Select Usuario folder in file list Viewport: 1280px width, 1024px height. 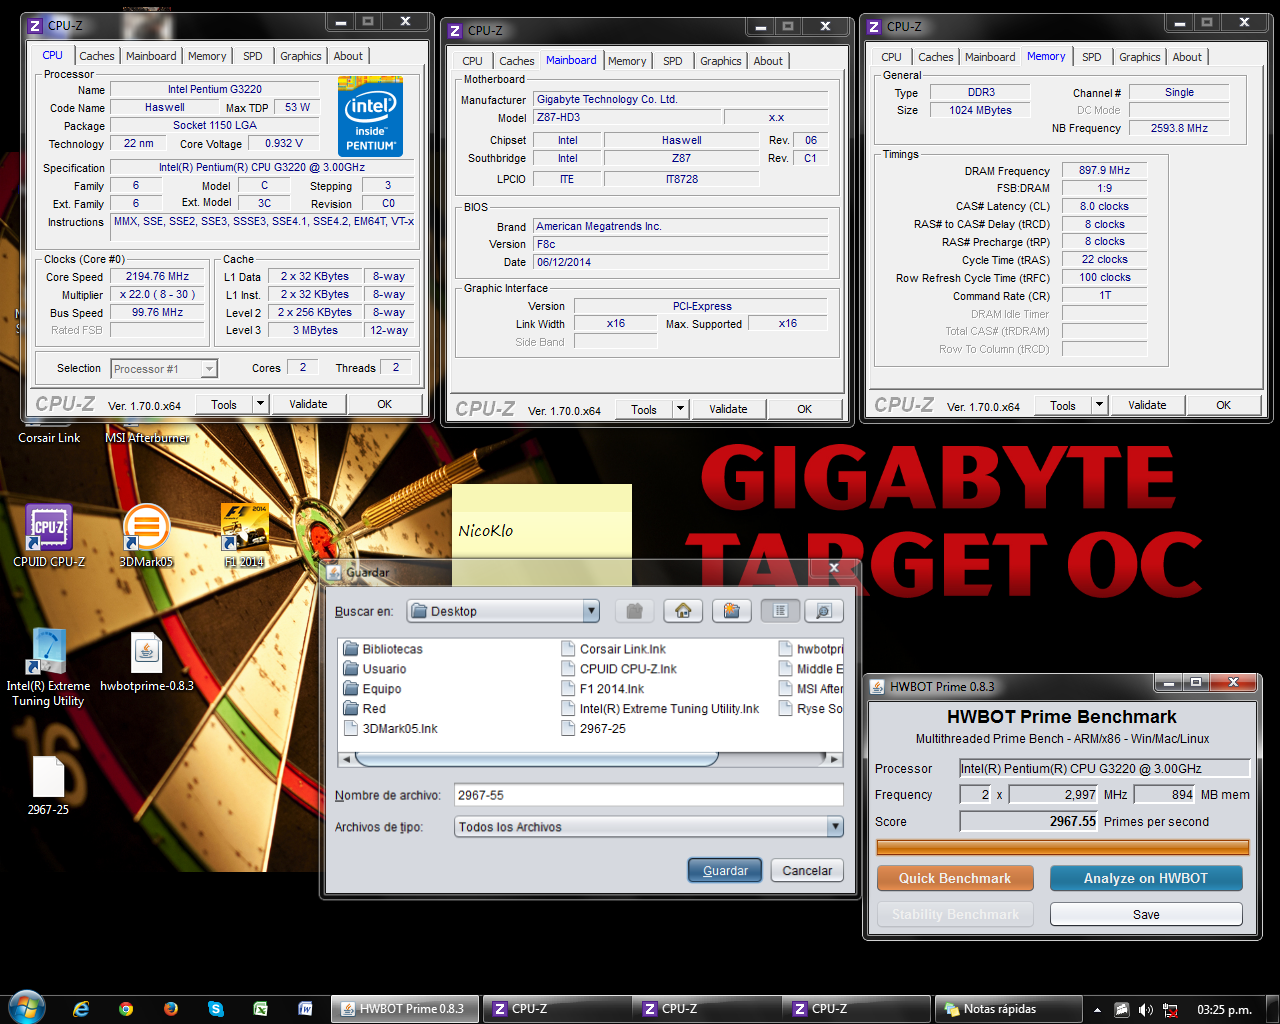[374, 669]
